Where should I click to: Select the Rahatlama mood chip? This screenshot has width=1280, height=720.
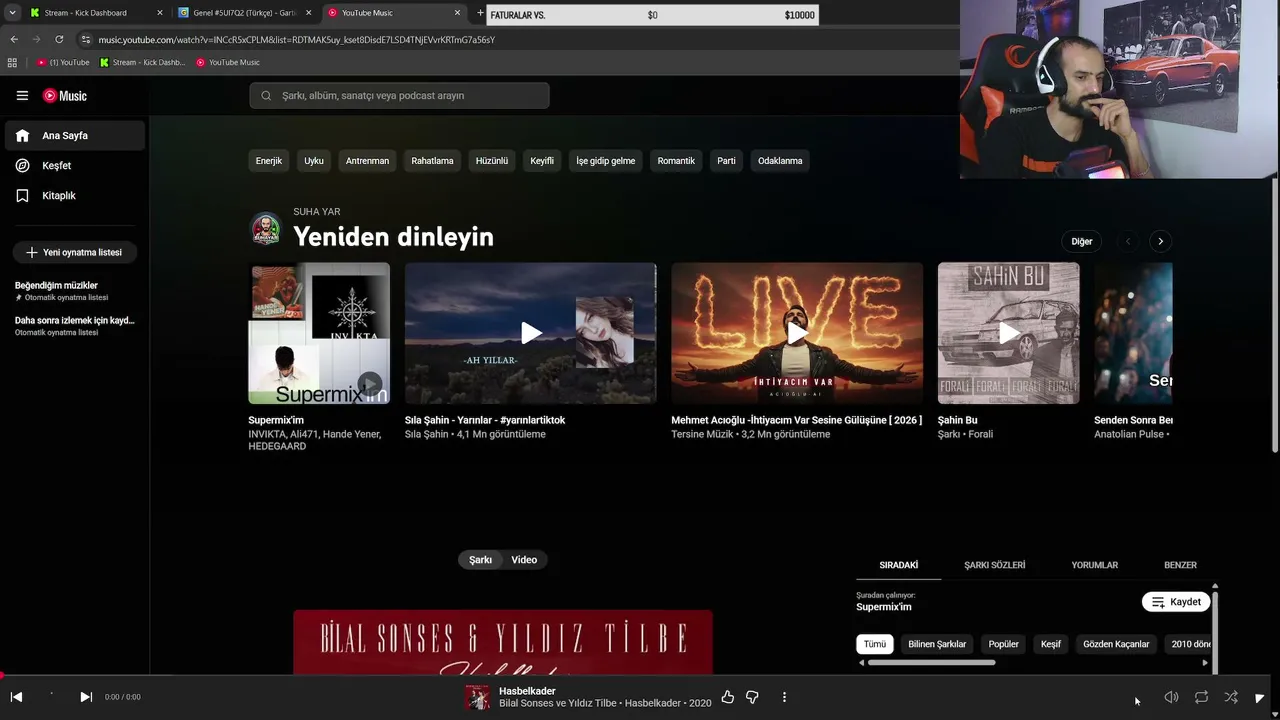(432, 161)
